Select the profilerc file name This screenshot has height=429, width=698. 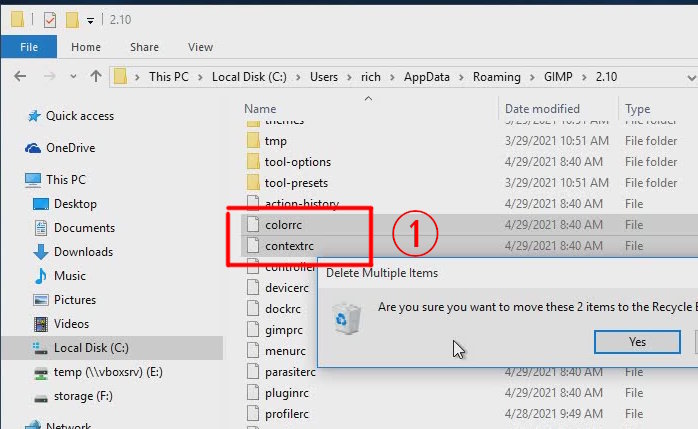click(287, 414)
